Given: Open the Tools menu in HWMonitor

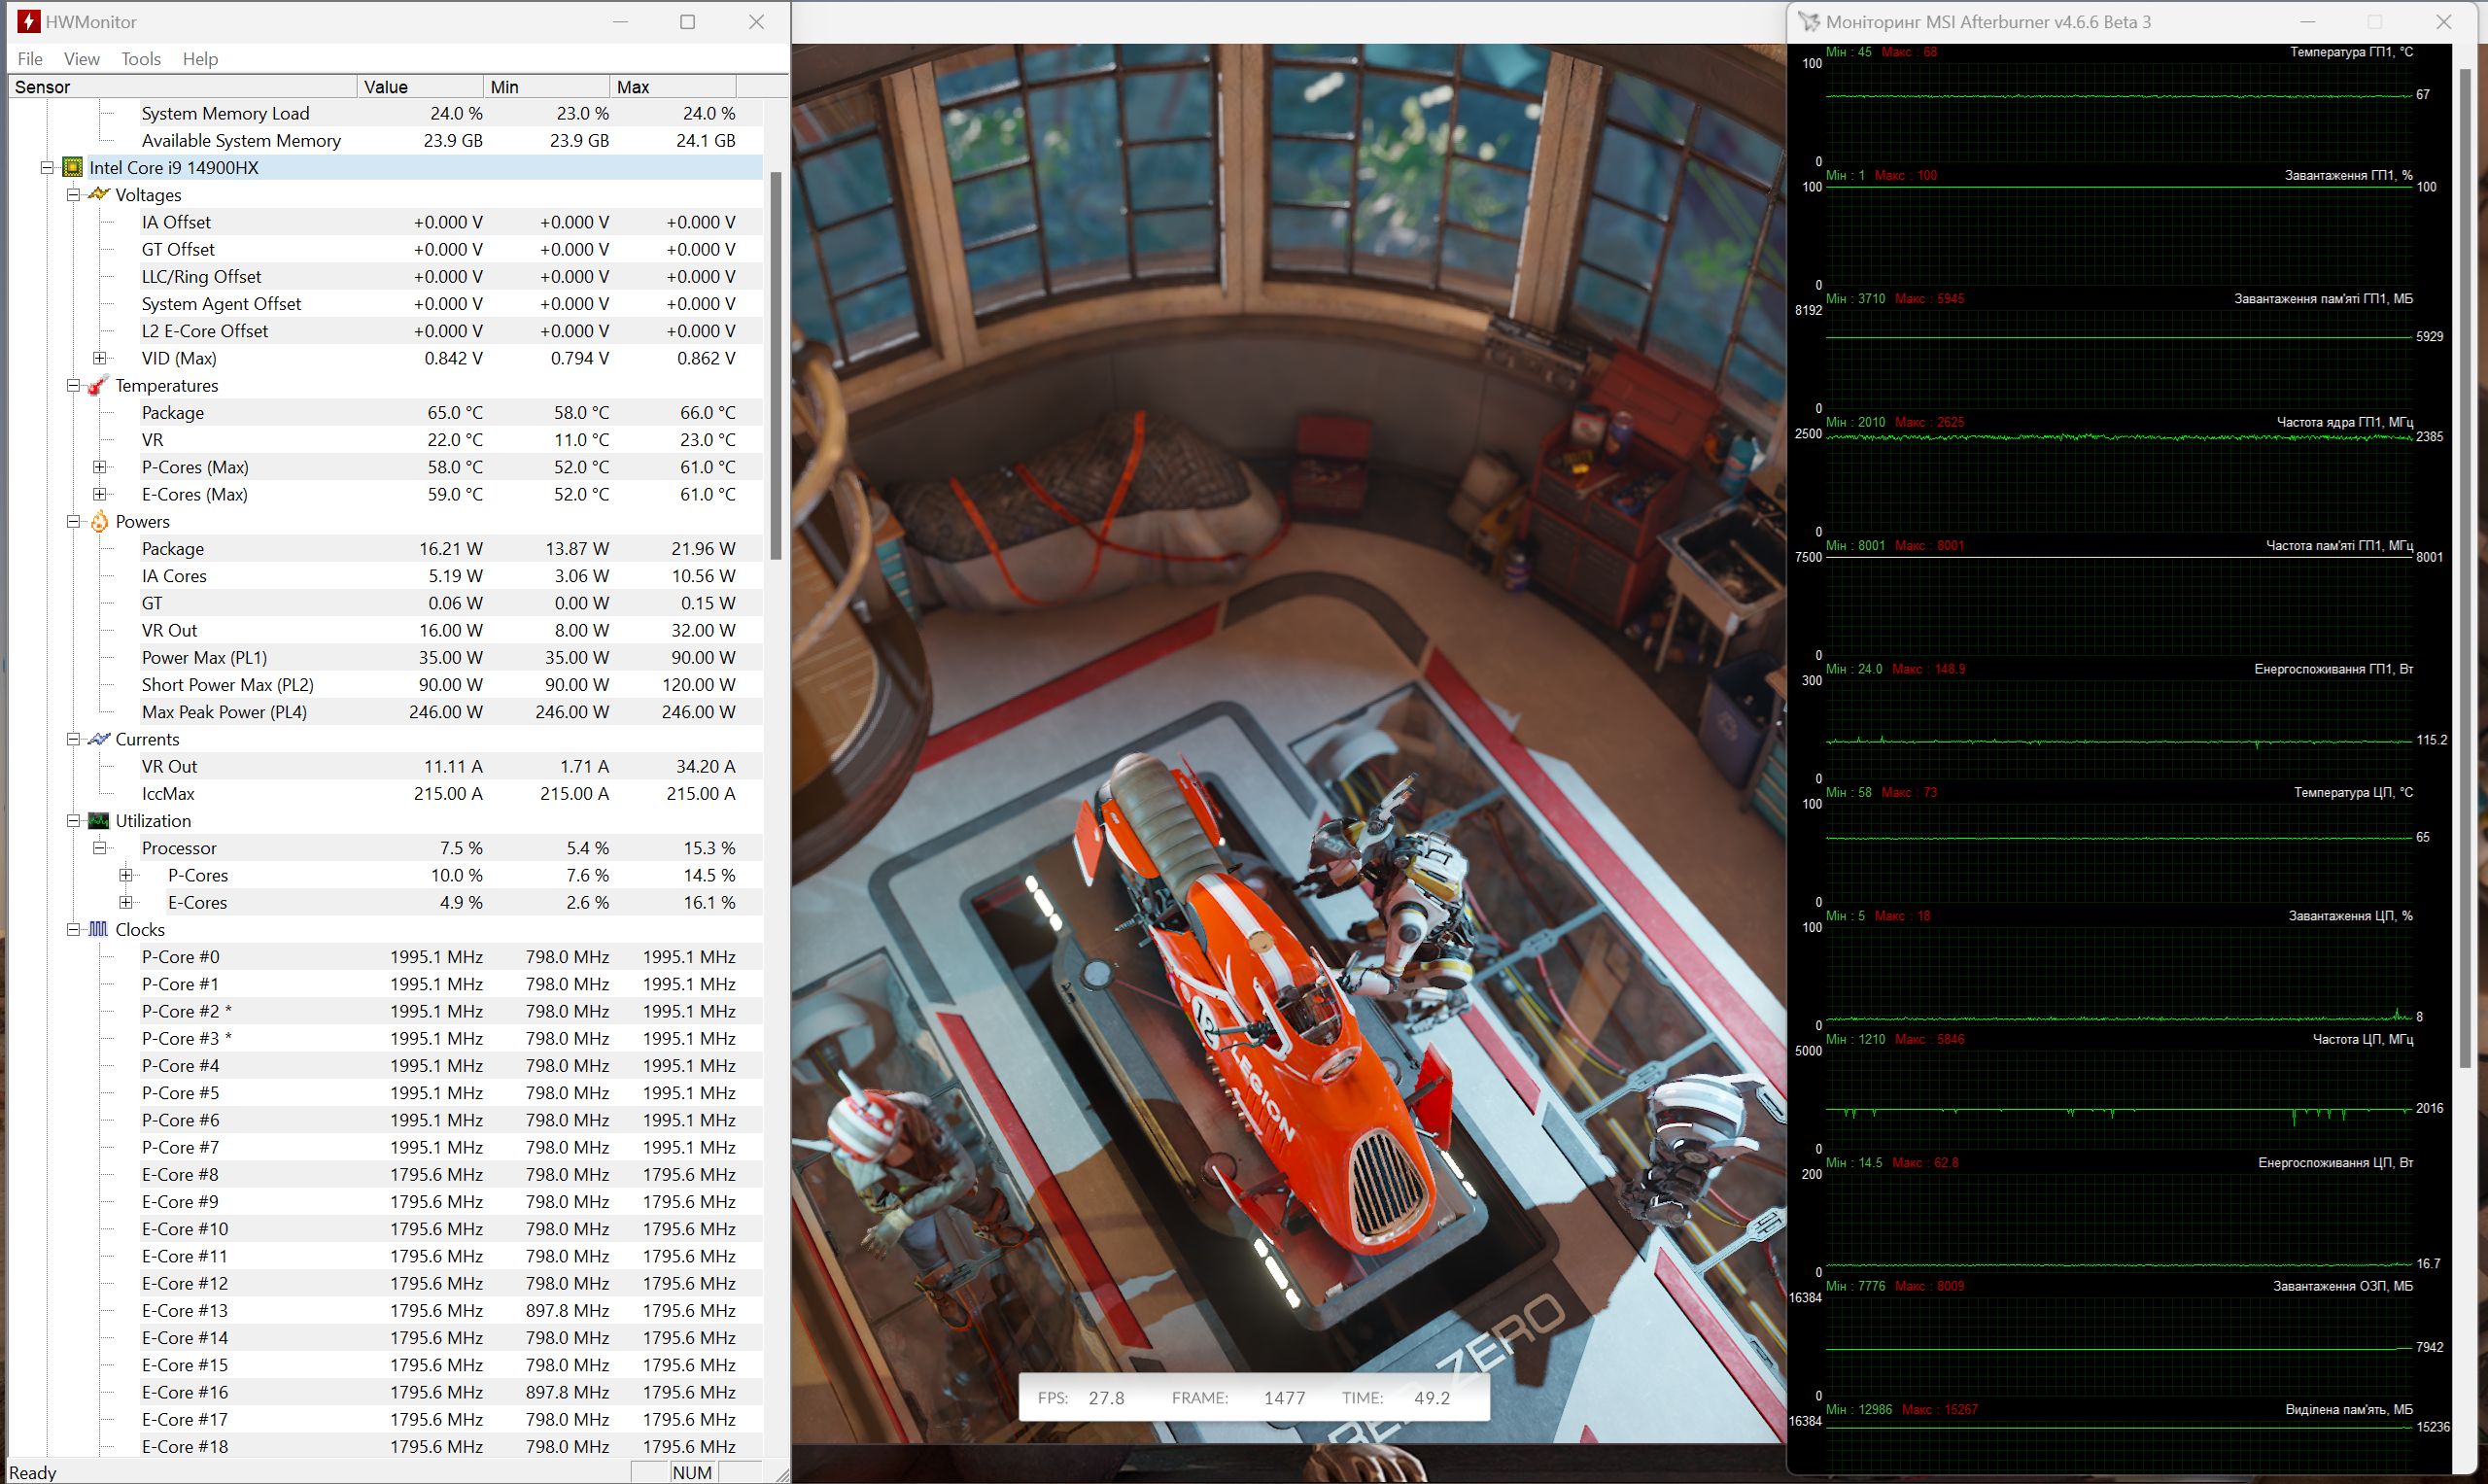Looking at the screenshot, I should (141, 59).
